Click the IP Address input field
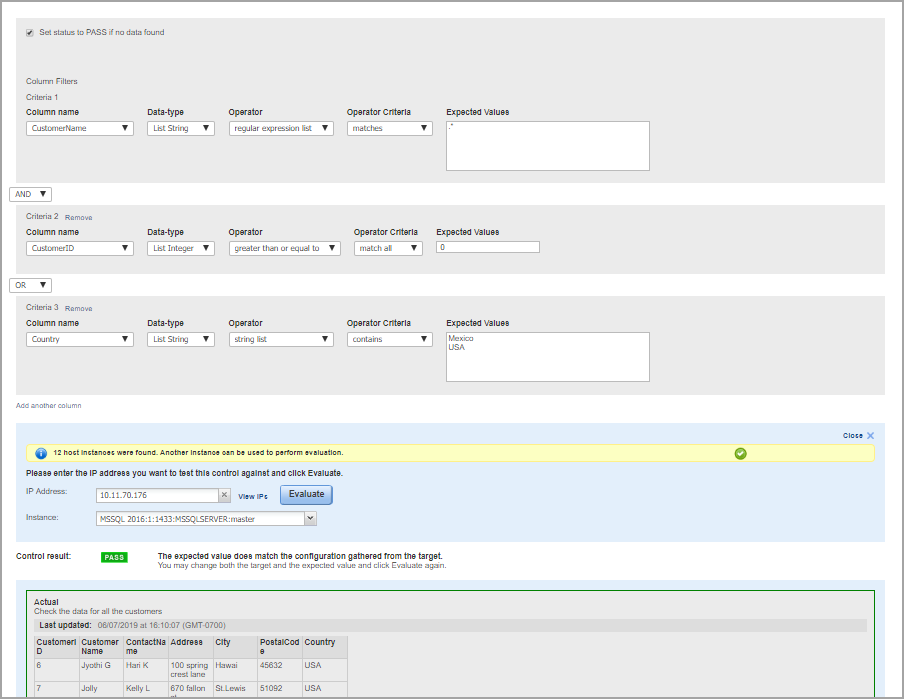 (157, 495)
